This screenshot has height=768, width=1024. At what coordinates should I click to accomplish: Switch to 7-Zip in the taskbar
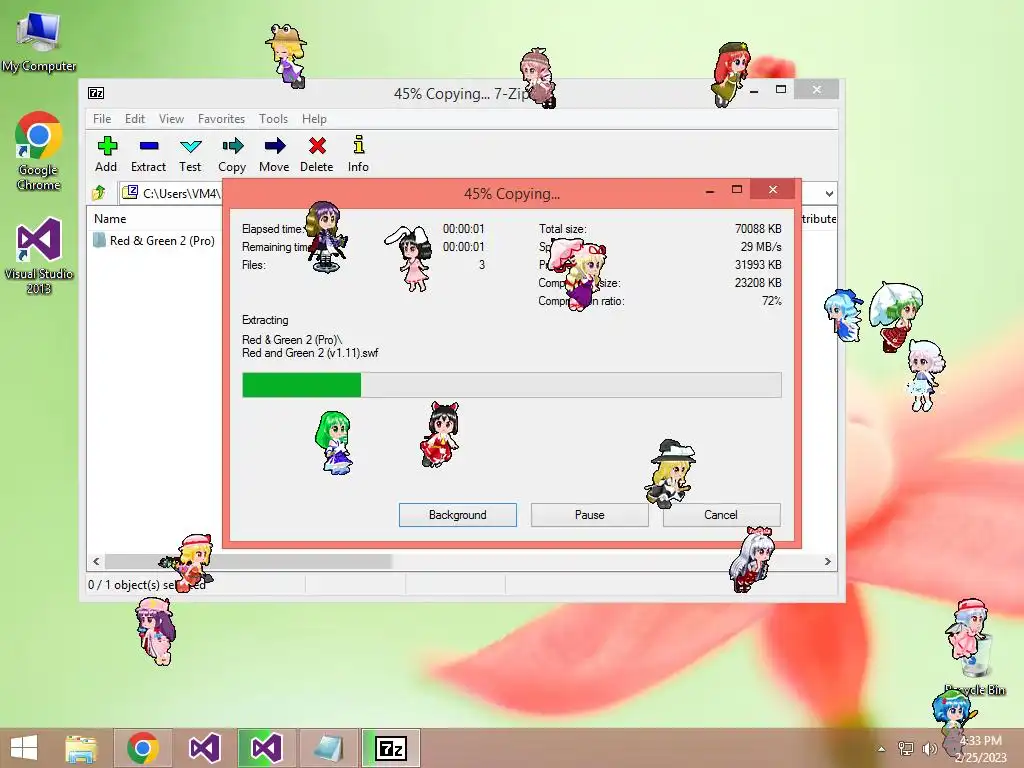pyautogui.click(x=391, y=748)
